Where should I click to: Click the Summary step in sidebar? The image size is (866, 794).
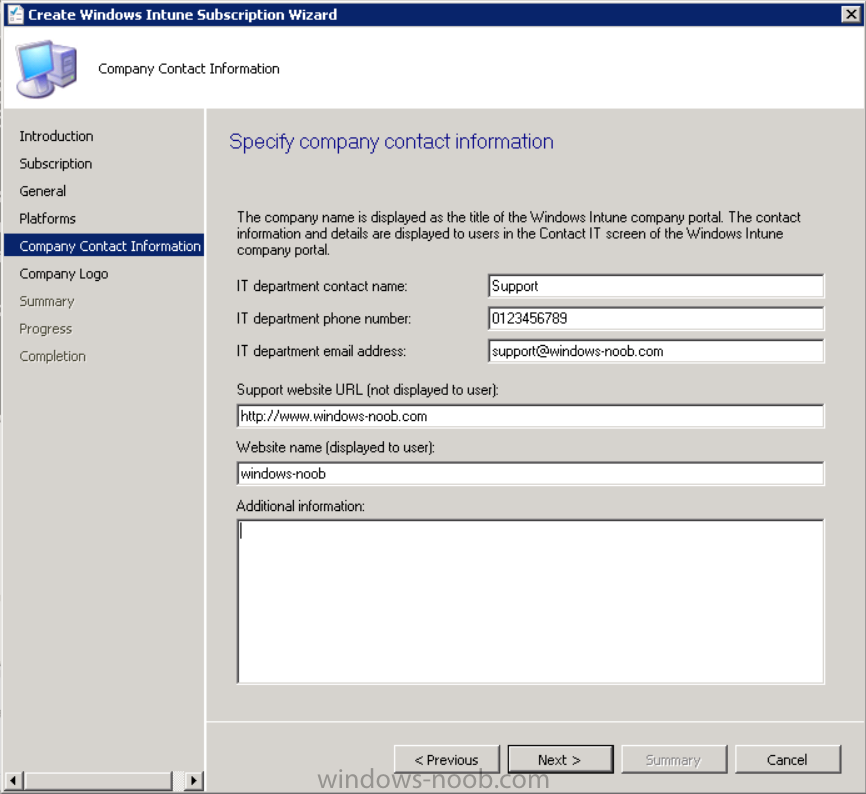pos(47,301)
